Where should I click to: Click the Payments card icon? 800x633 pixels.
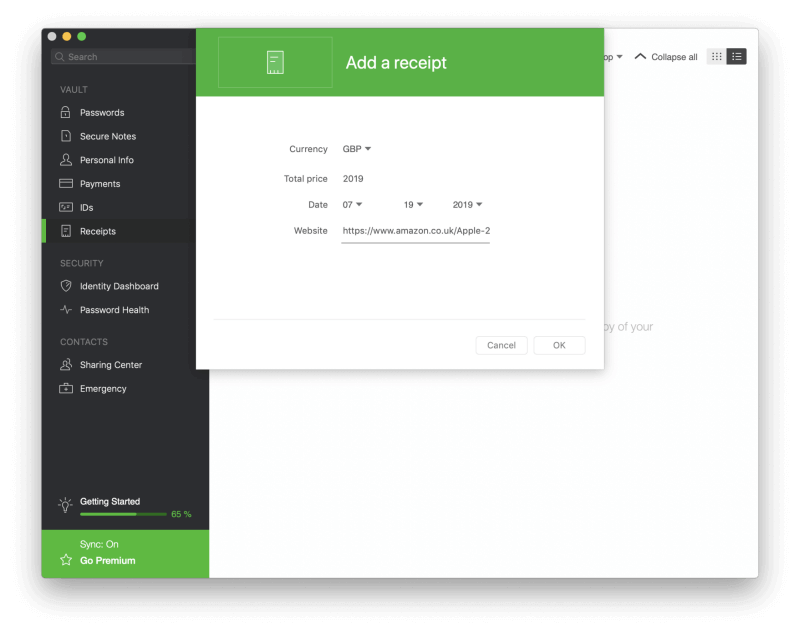[66, 184]
